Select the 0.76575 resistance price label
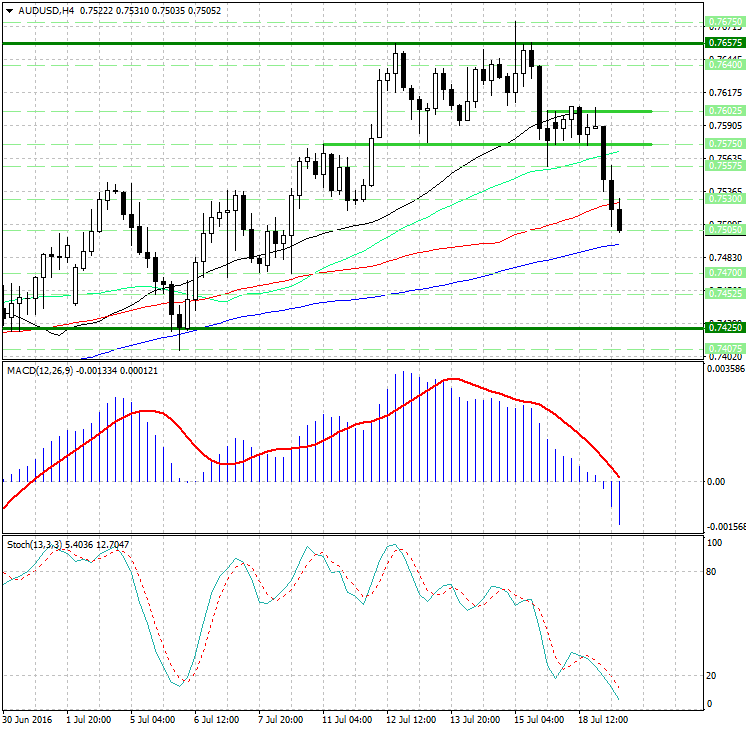The height and width of the screenshot is (731, 746). (x=724, y=43)
